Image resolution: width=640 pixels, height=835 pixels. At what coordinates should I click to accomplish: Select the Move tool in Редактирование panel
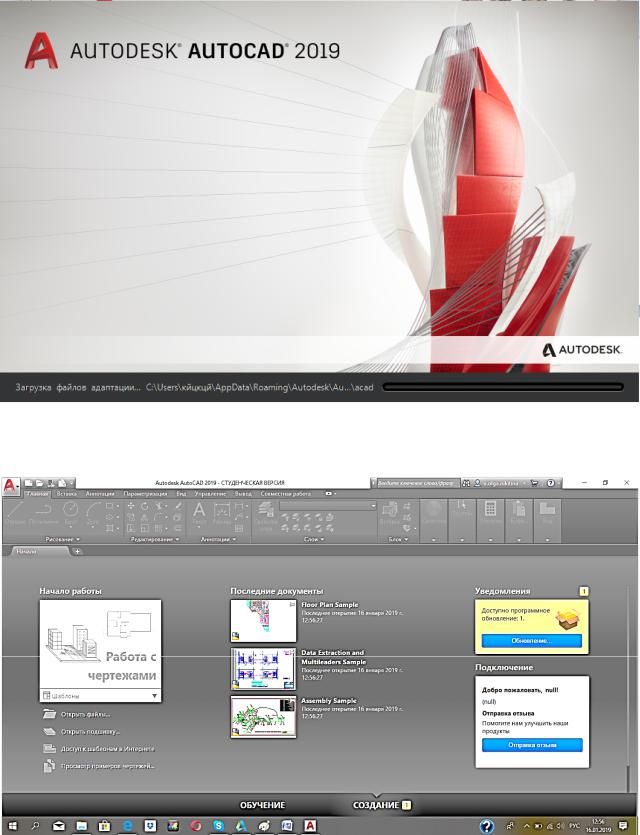(x=130, y=506)
